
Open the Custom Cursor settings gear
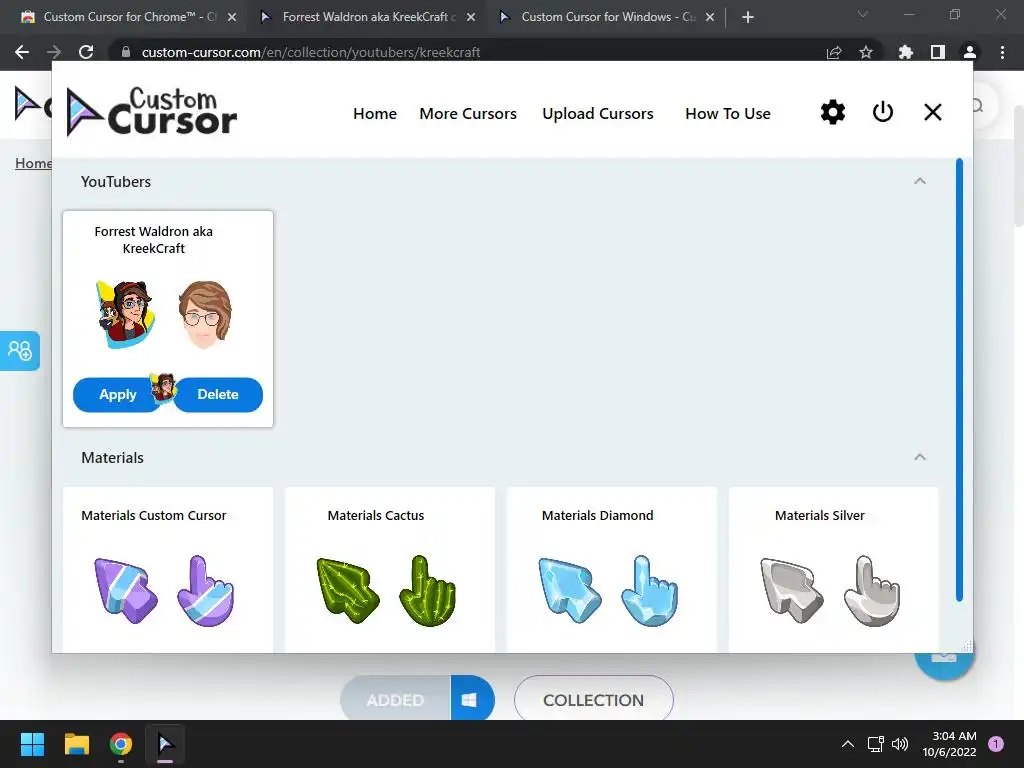click(833, 112)
